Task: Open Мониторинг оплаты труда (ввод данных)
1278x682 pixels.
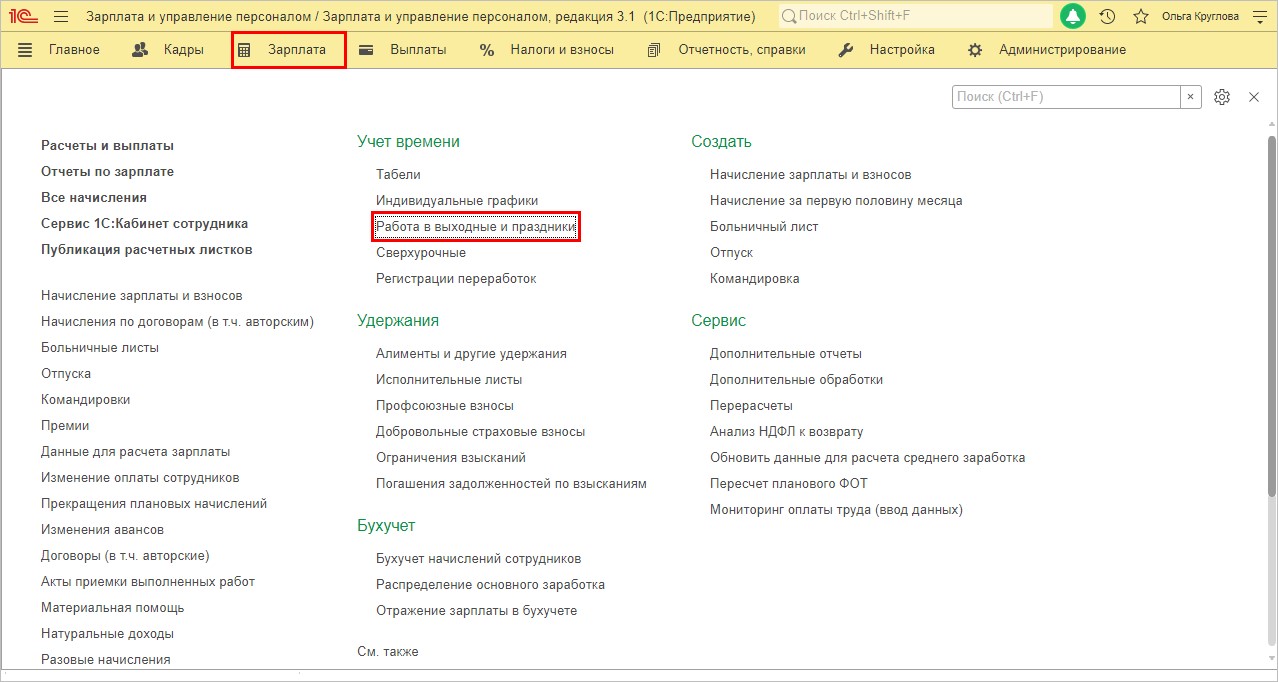Action: (836, 509)
